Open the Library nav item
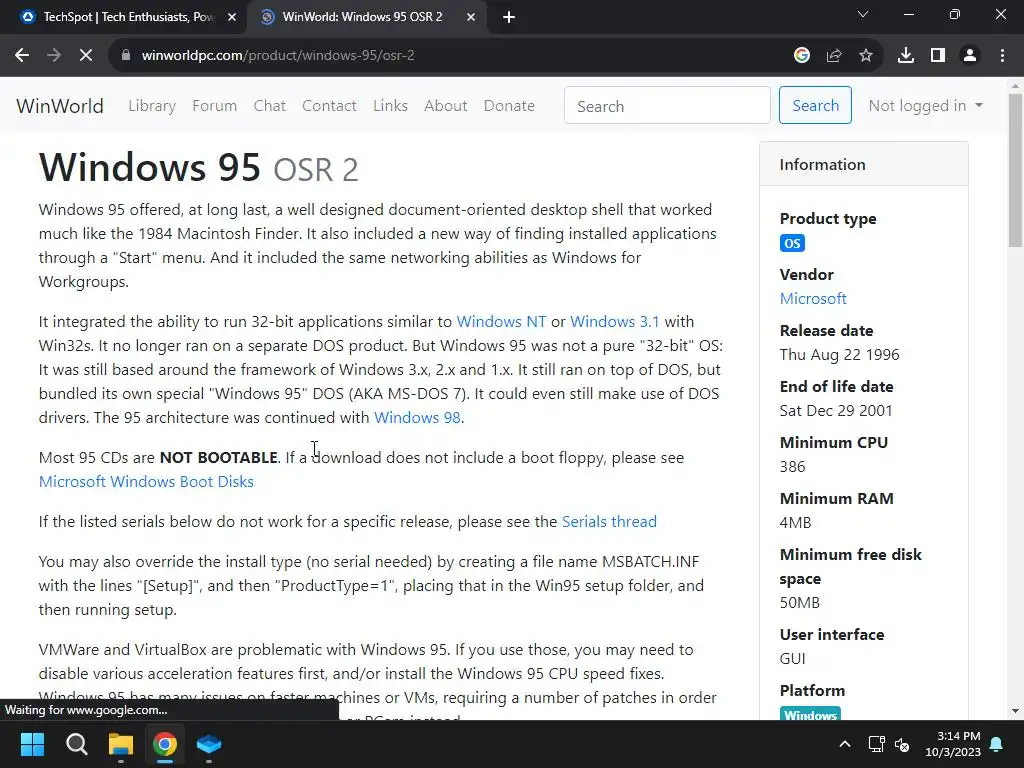This screenshot has height=768, width=1024. (152, 106)
